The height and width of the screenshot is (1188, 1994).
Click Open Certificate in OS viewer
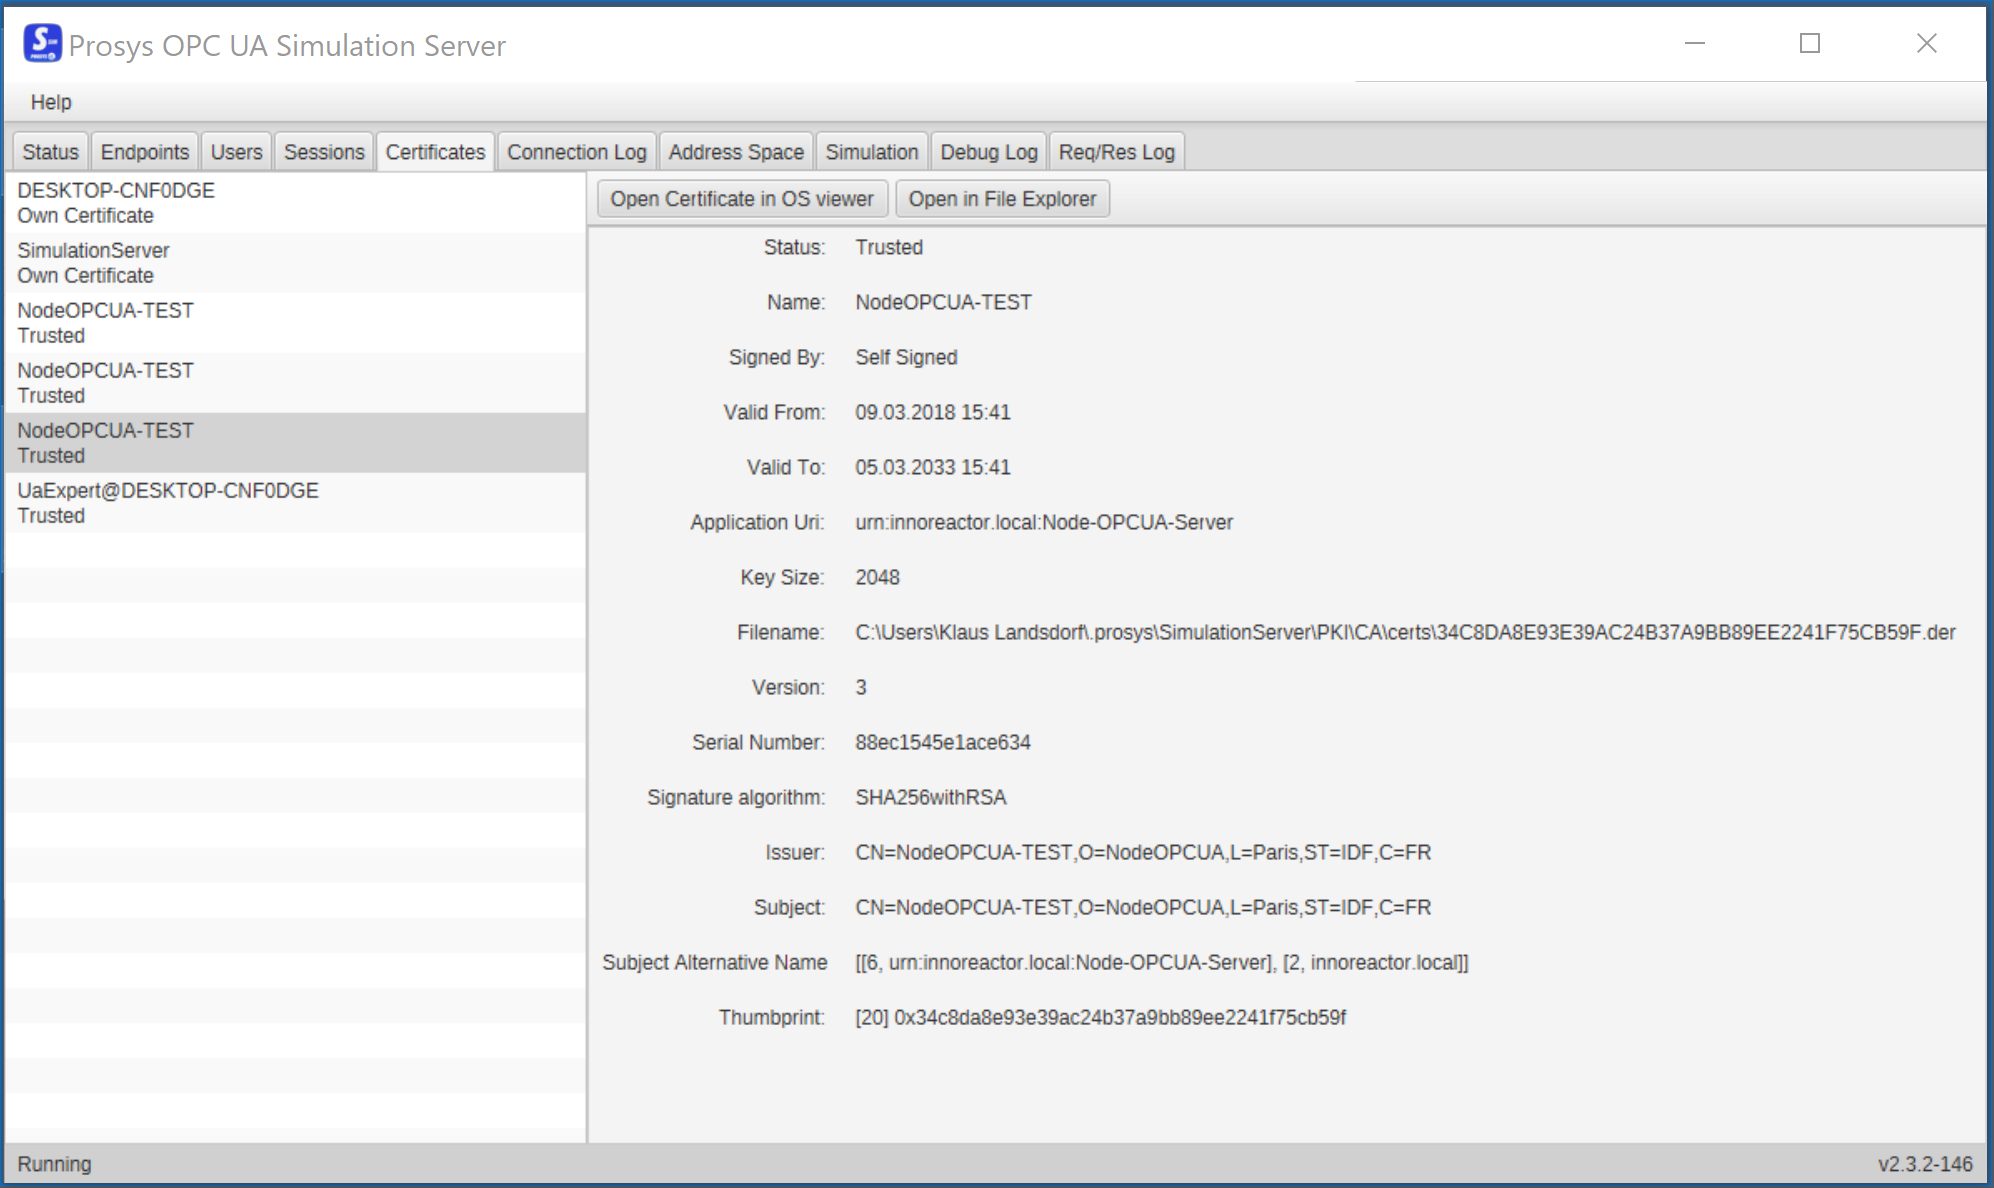click(x=743, y=198)
